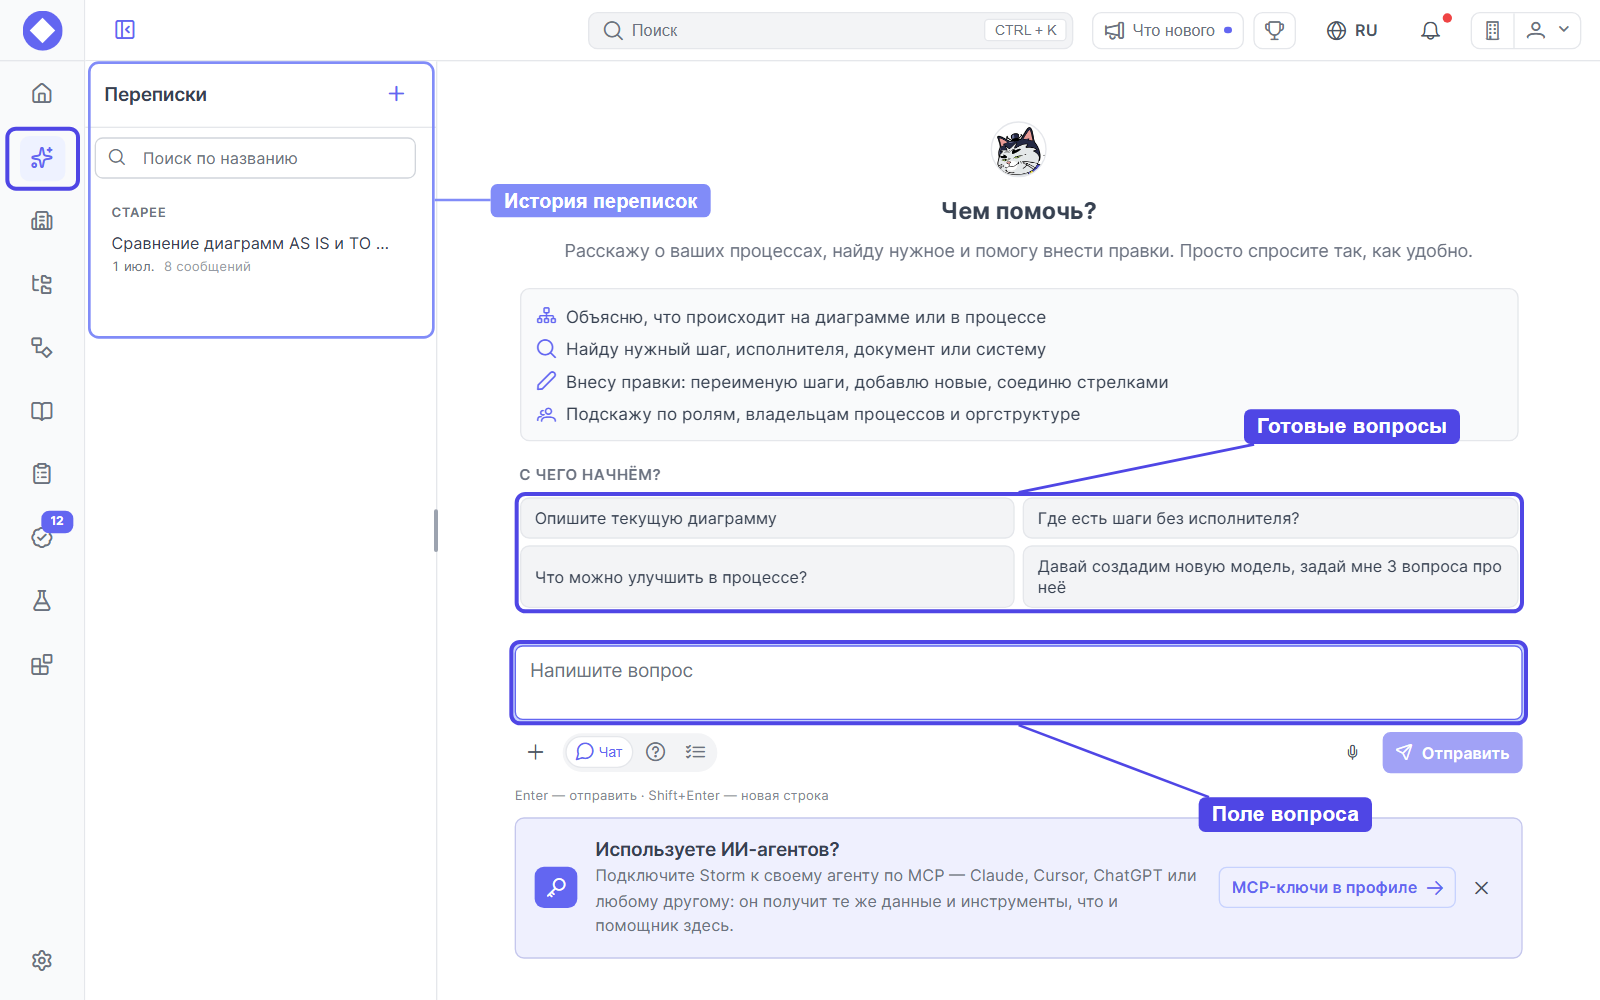Click the Что нового button
Screen dimensions: 1600x1000
pyautogui.click(x=1167, y=30)
